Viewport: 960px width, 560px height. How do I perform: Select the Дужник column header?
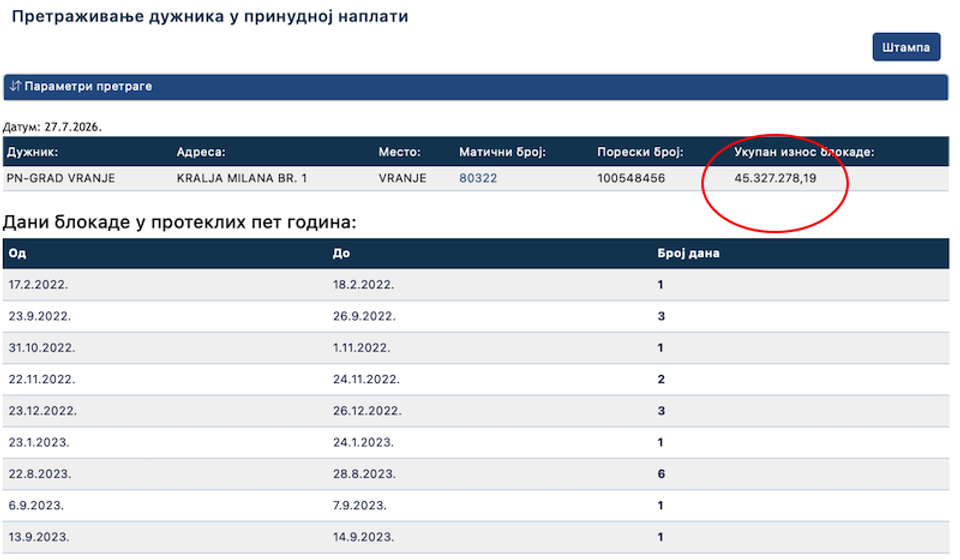(x=32, y=152)
